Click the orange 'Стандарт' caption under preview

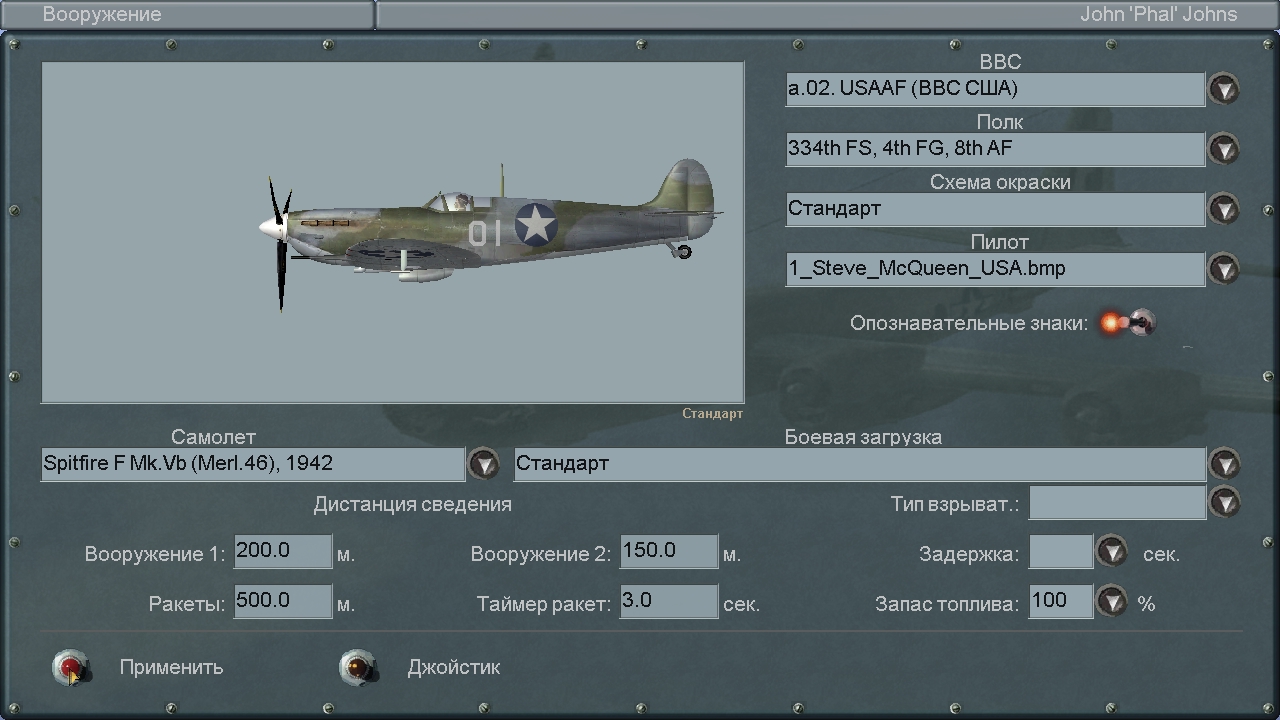pyautogui.click(x=713, y=414)
